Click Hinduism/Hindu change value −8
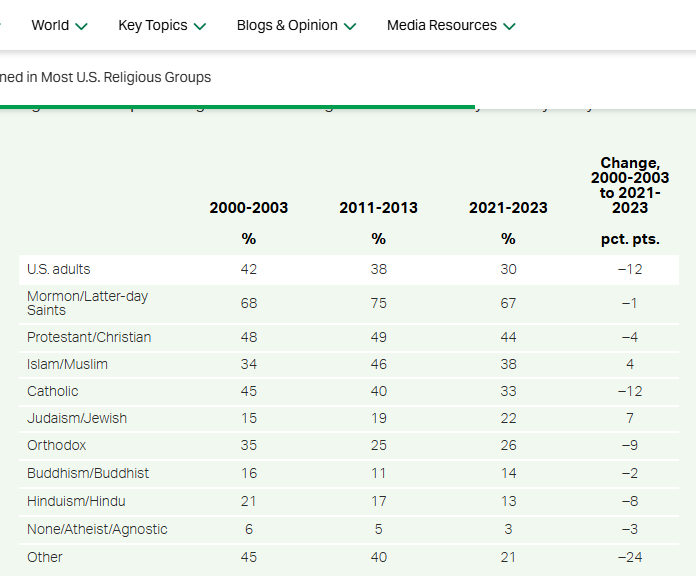 click(x=630, y=501)
